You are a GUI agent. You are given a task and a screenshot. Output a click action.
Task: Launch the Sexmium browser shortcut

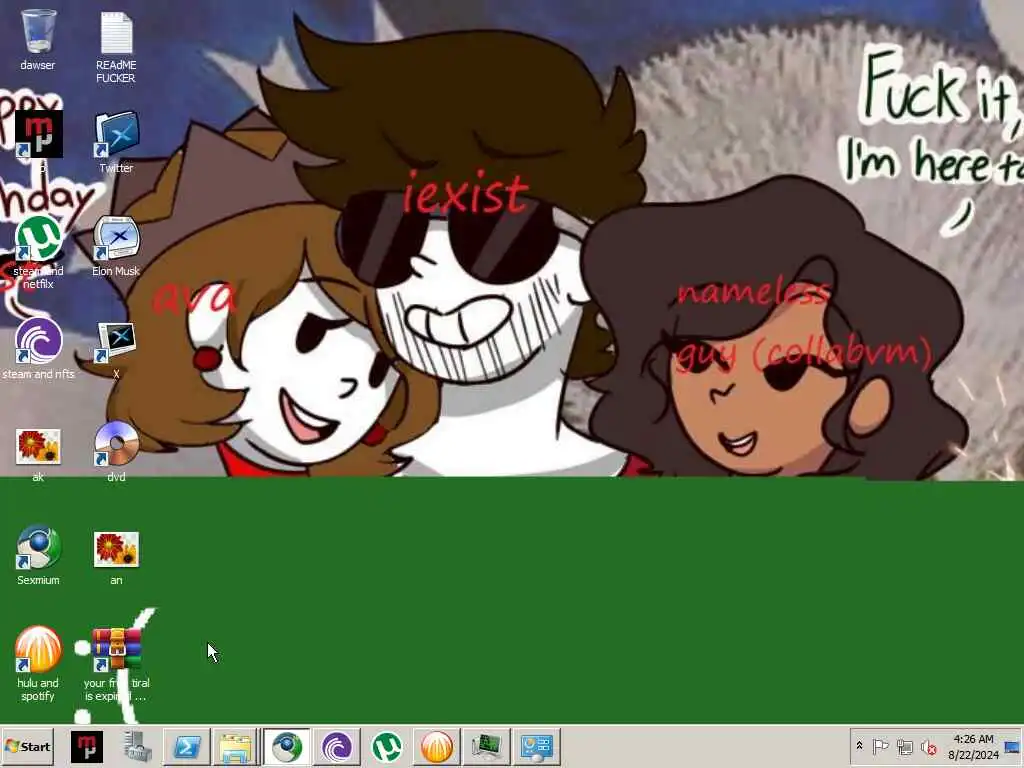pyautogui.click(x=39, y=554)
